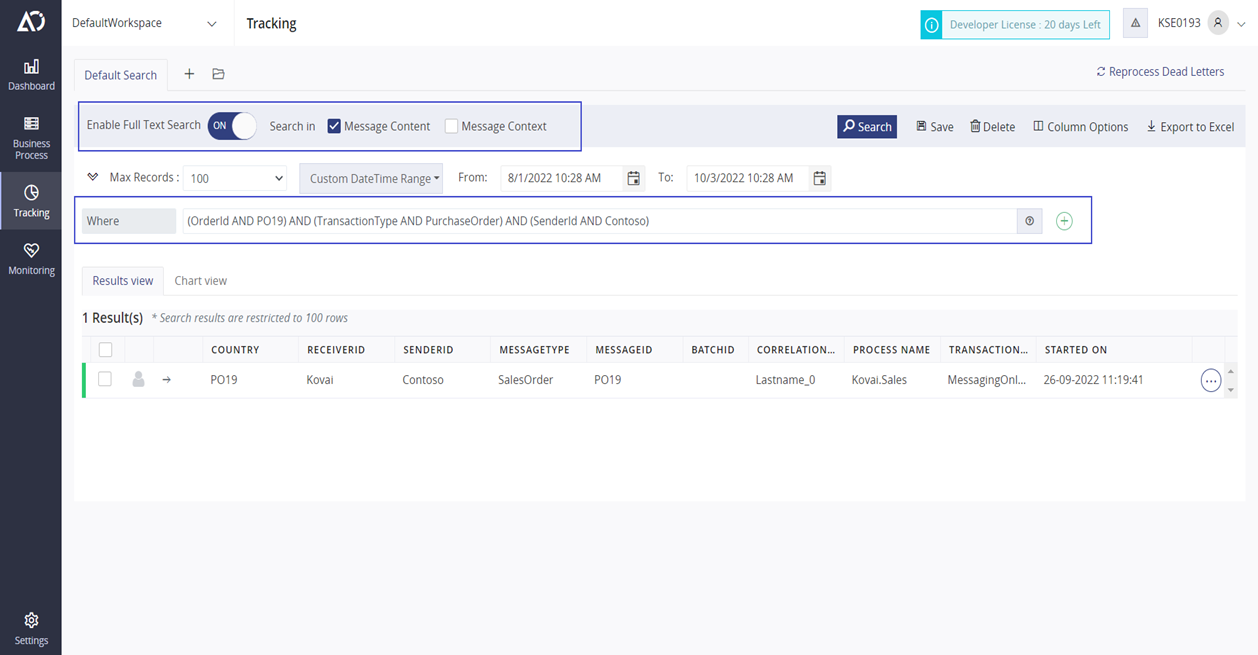This screenshot has width=1258, height=655.
Task: Sort by SENDERID column header
Action: point(428,350)
